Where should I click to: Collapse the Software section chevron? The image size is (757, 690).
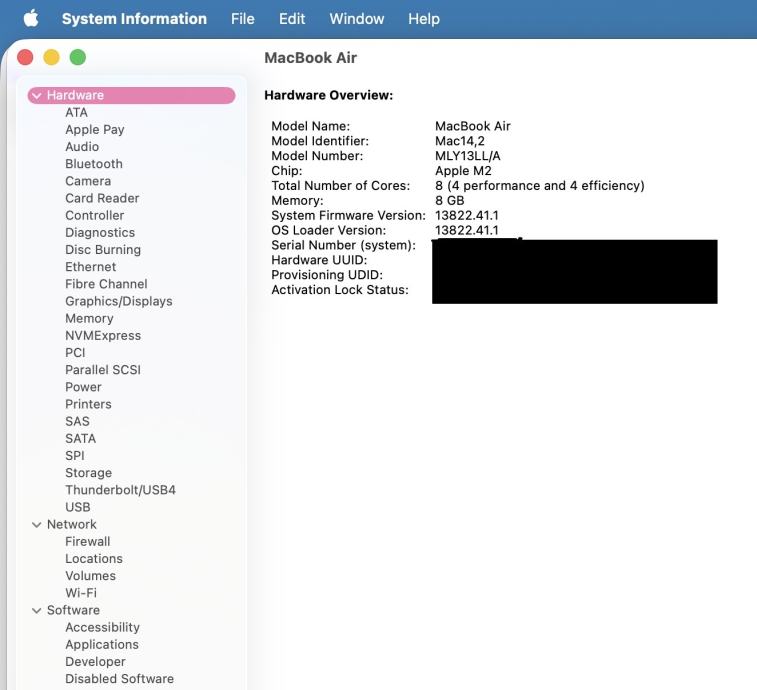coord(36,610)
